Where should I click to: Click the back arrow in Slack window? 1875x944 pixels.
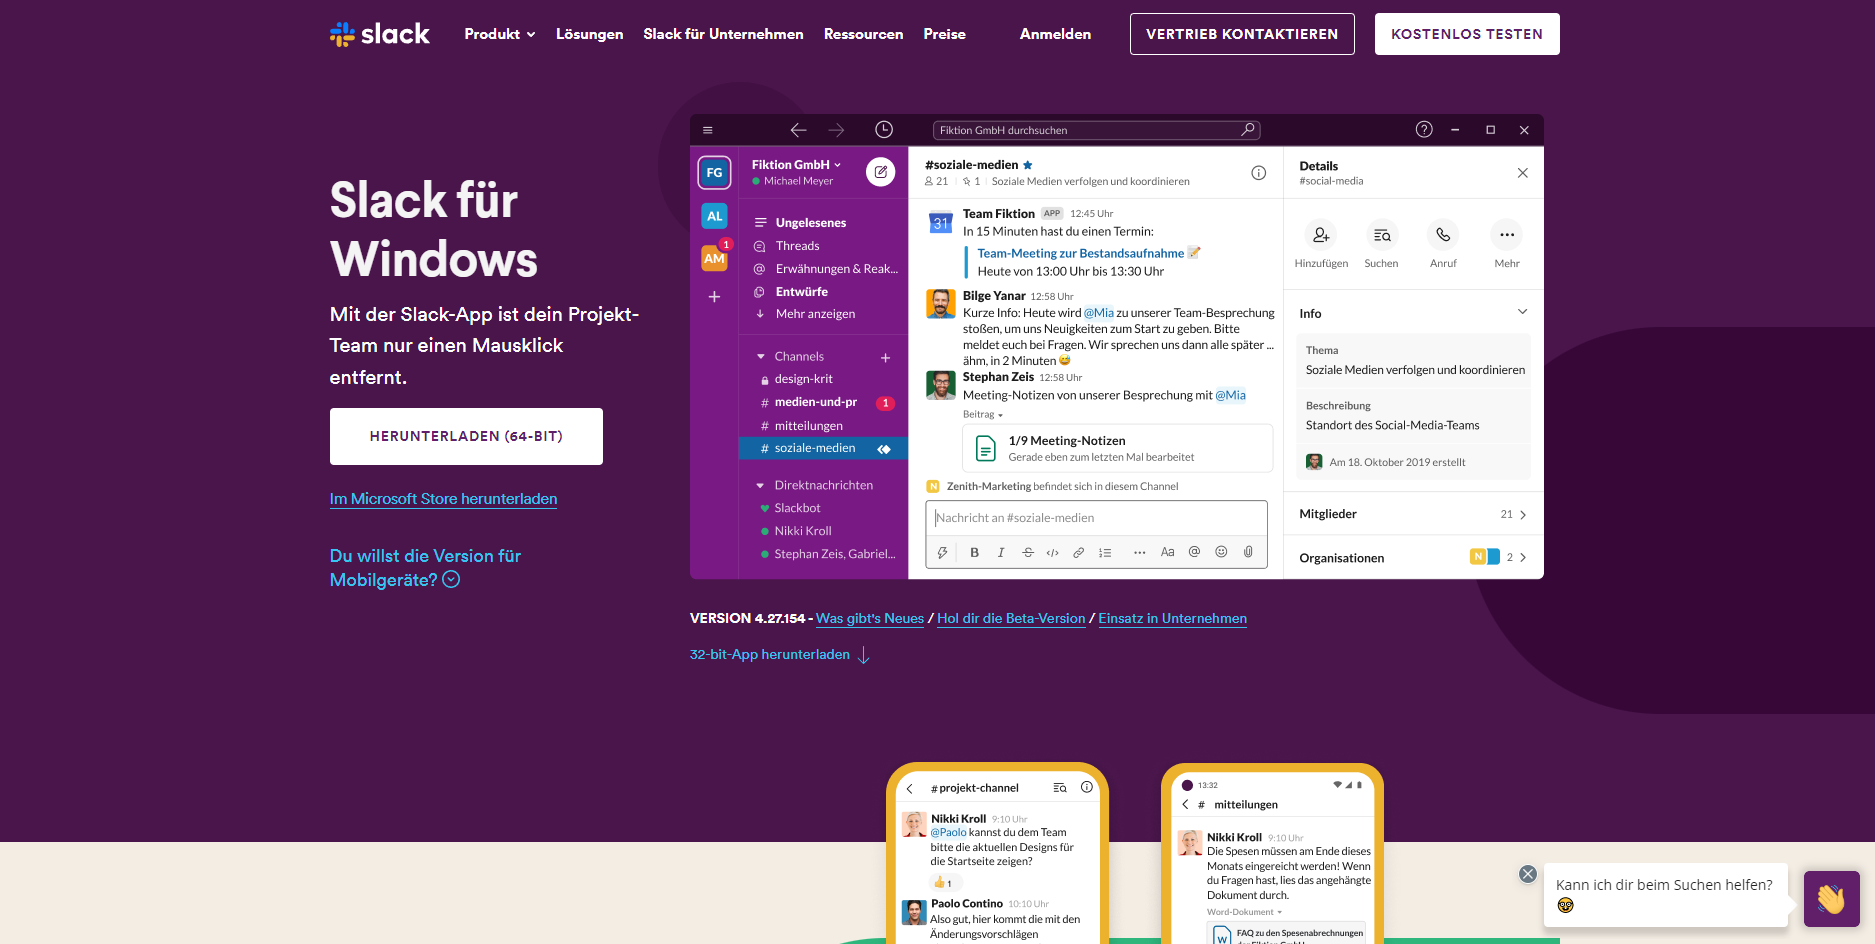pos(798,130)
